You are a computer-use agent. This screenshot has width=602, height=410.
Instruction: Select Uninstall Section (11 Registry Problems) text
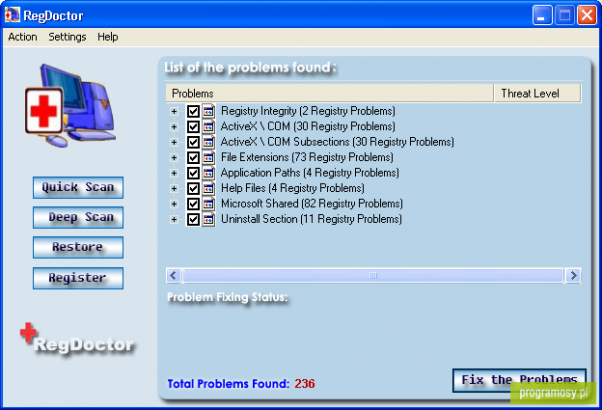[311, 219]
